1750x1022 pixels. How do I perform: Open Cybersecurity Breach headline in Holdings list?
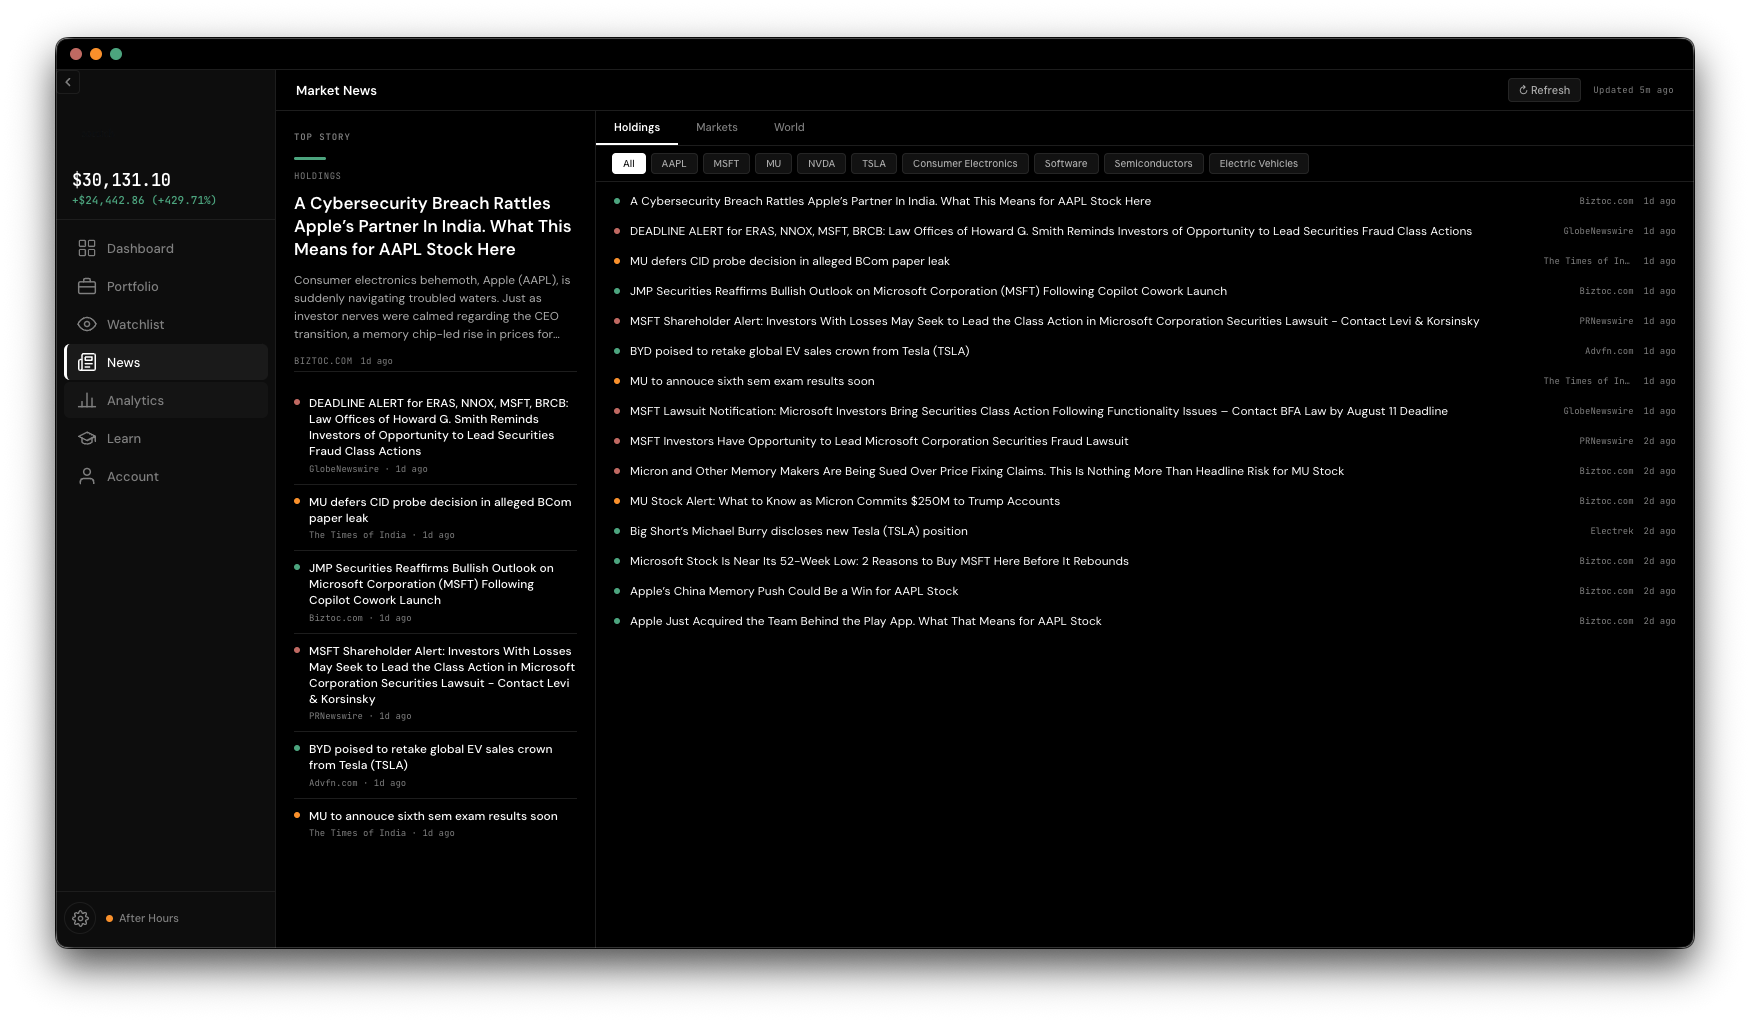tap(1144, 201)
